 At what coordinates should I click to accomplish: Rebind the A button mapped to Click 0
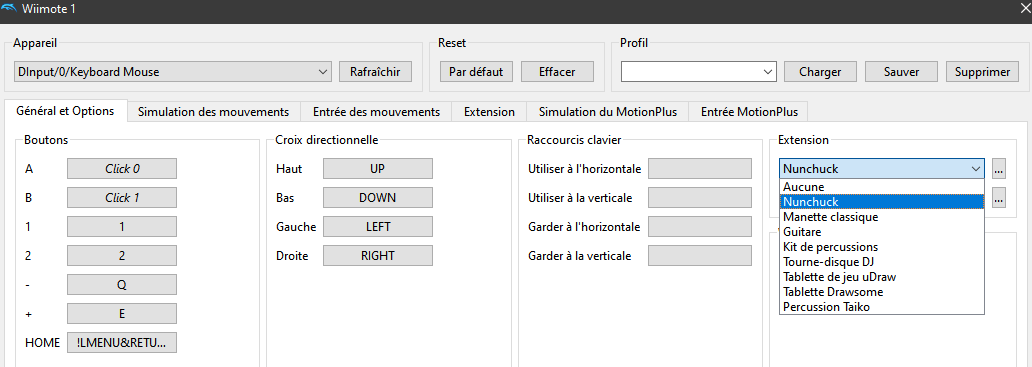point(122,168)
